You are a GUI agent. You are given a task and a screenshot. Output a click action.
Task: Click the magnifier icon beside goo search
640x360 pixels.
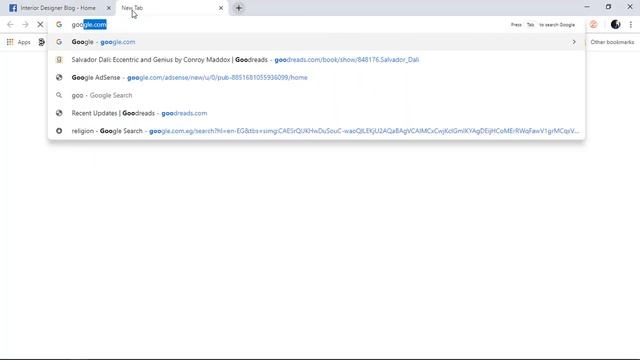pos(59,95)
